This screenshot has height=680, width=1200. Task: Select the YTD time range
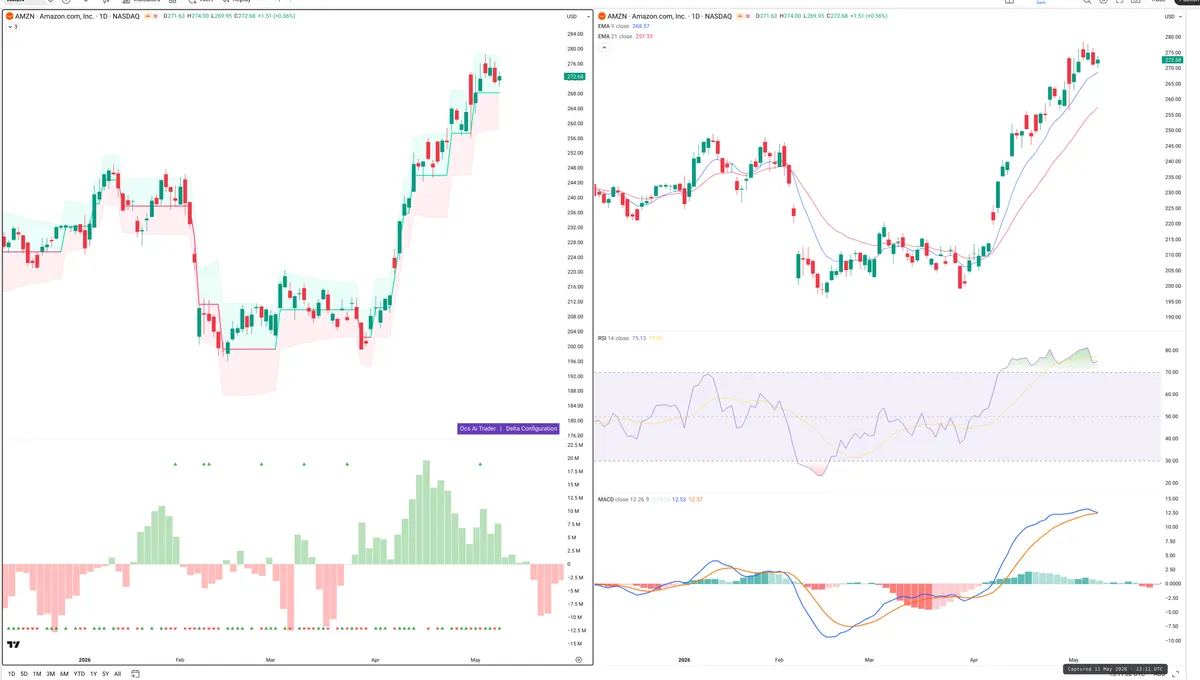point(79,674)
